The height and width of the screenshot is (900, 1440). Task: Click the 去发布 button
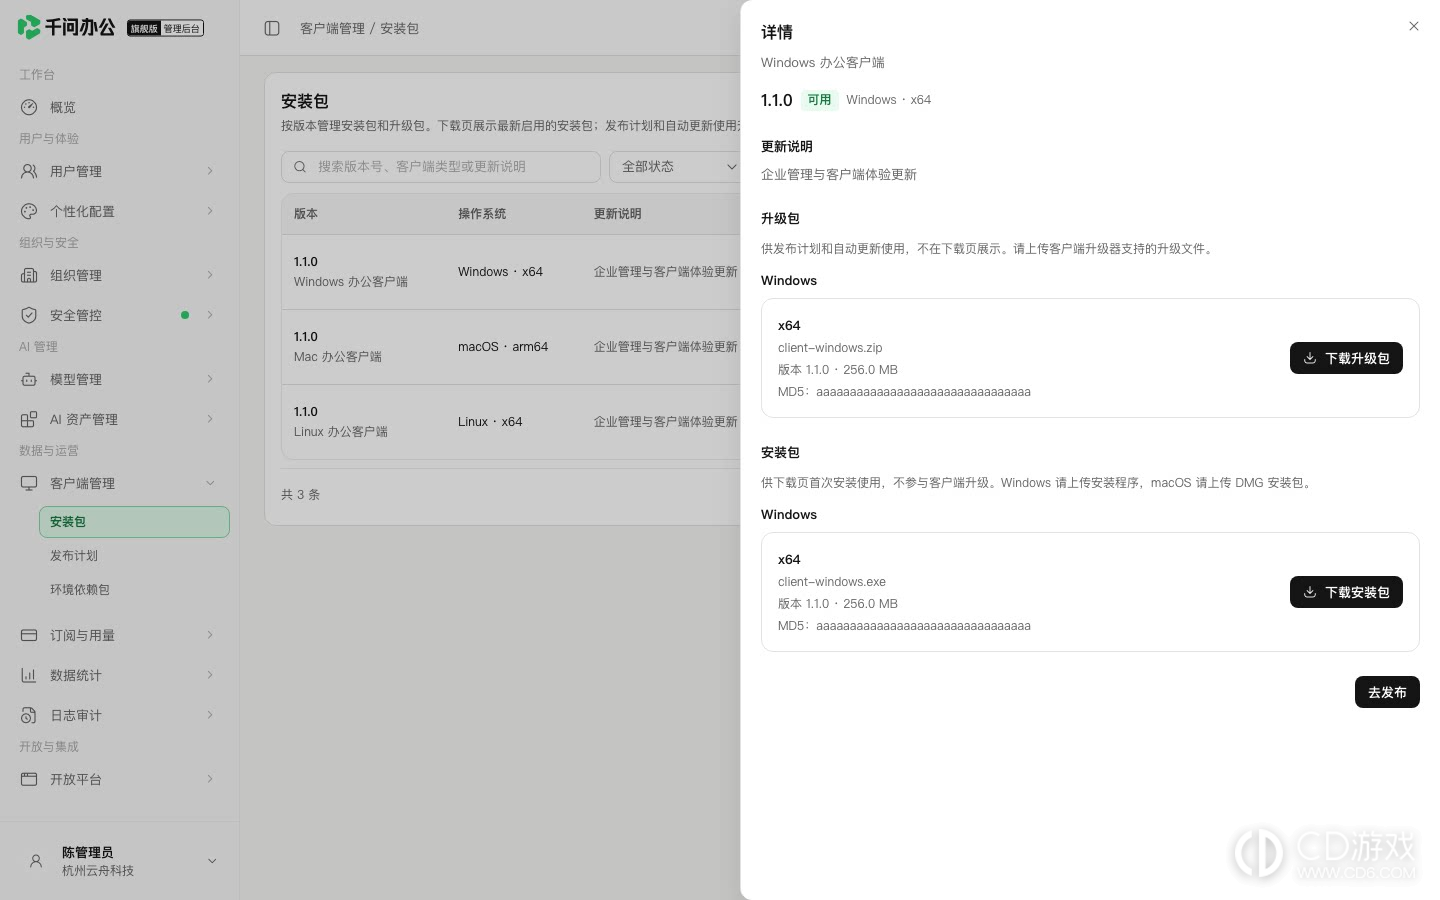(1387, 692)
